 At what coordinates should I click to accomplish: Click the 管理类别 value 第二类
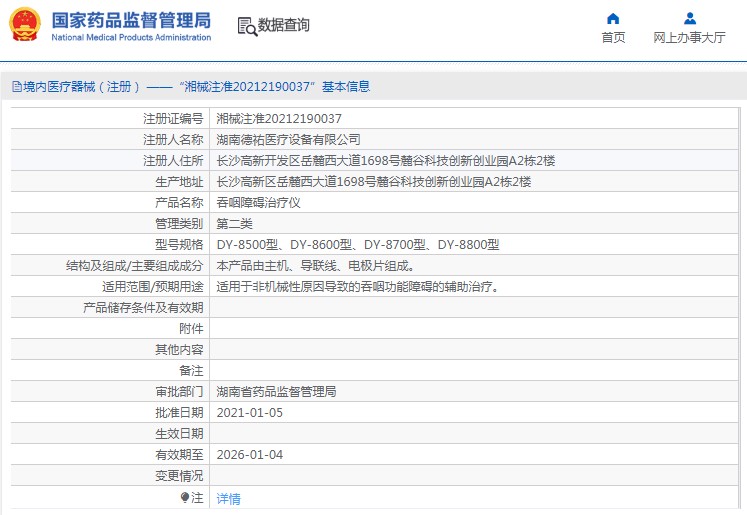click(x=234, y=224)
